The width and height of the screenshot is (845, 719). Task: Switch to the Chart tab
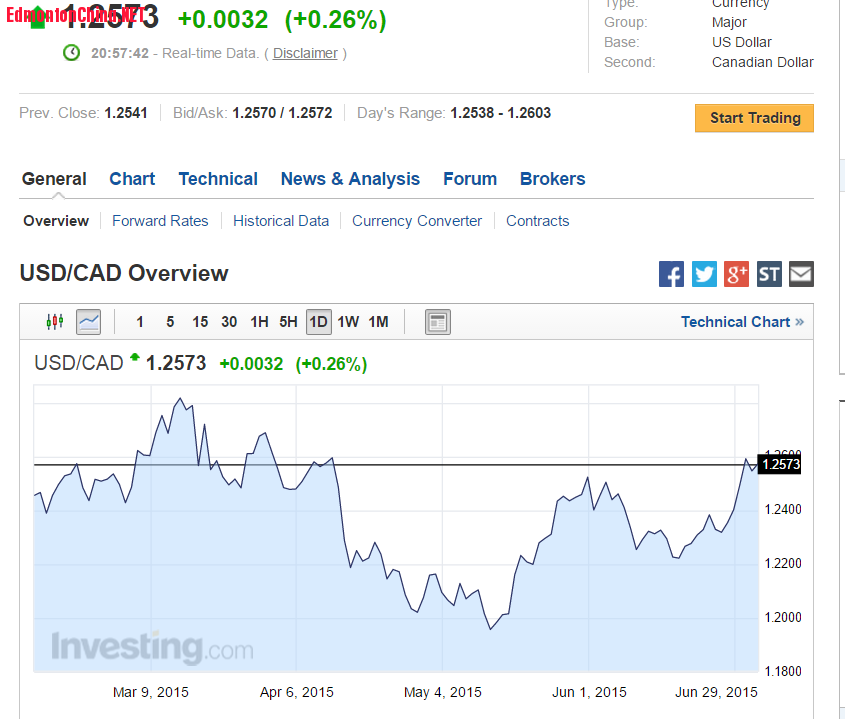(132, 179)
